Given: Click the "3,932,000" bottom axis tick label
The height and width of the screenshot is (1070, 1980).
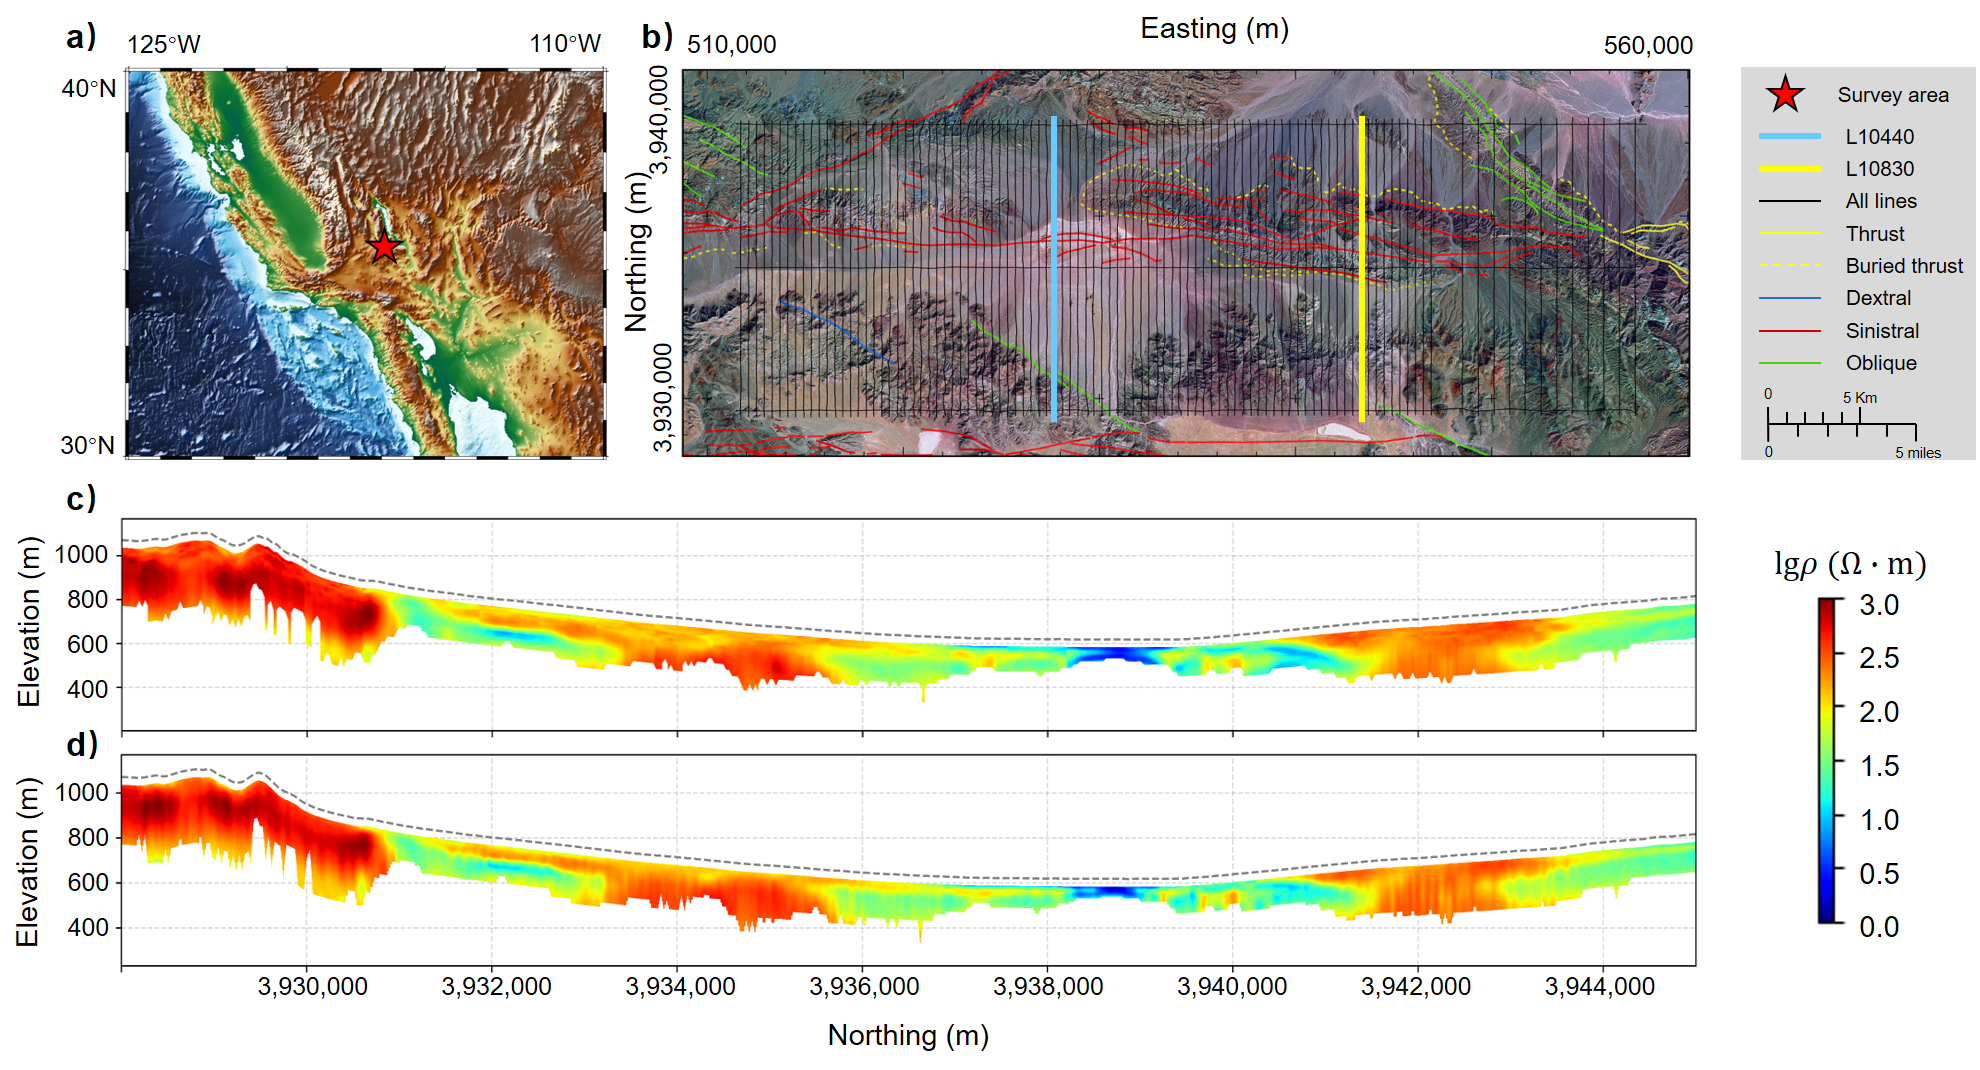Looking at the screenshot, I should pyautogui.click(x=497, y=987).
